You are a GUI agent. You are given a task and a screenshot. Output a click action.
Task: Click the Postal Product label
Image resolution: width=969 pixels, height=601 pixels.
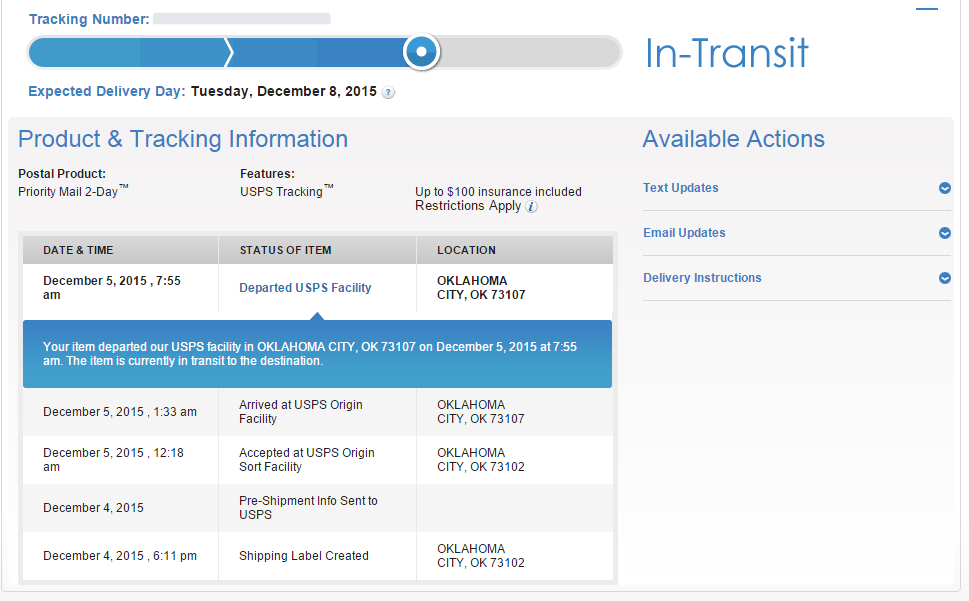point(62,174)
